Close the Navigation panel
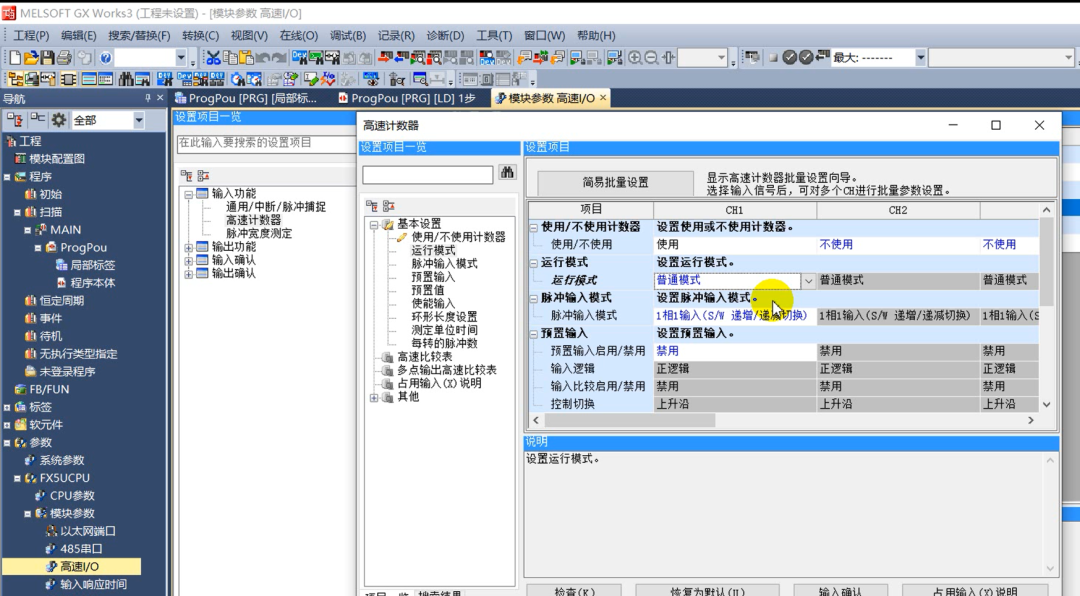1080x596 pixels. point(160,99)
